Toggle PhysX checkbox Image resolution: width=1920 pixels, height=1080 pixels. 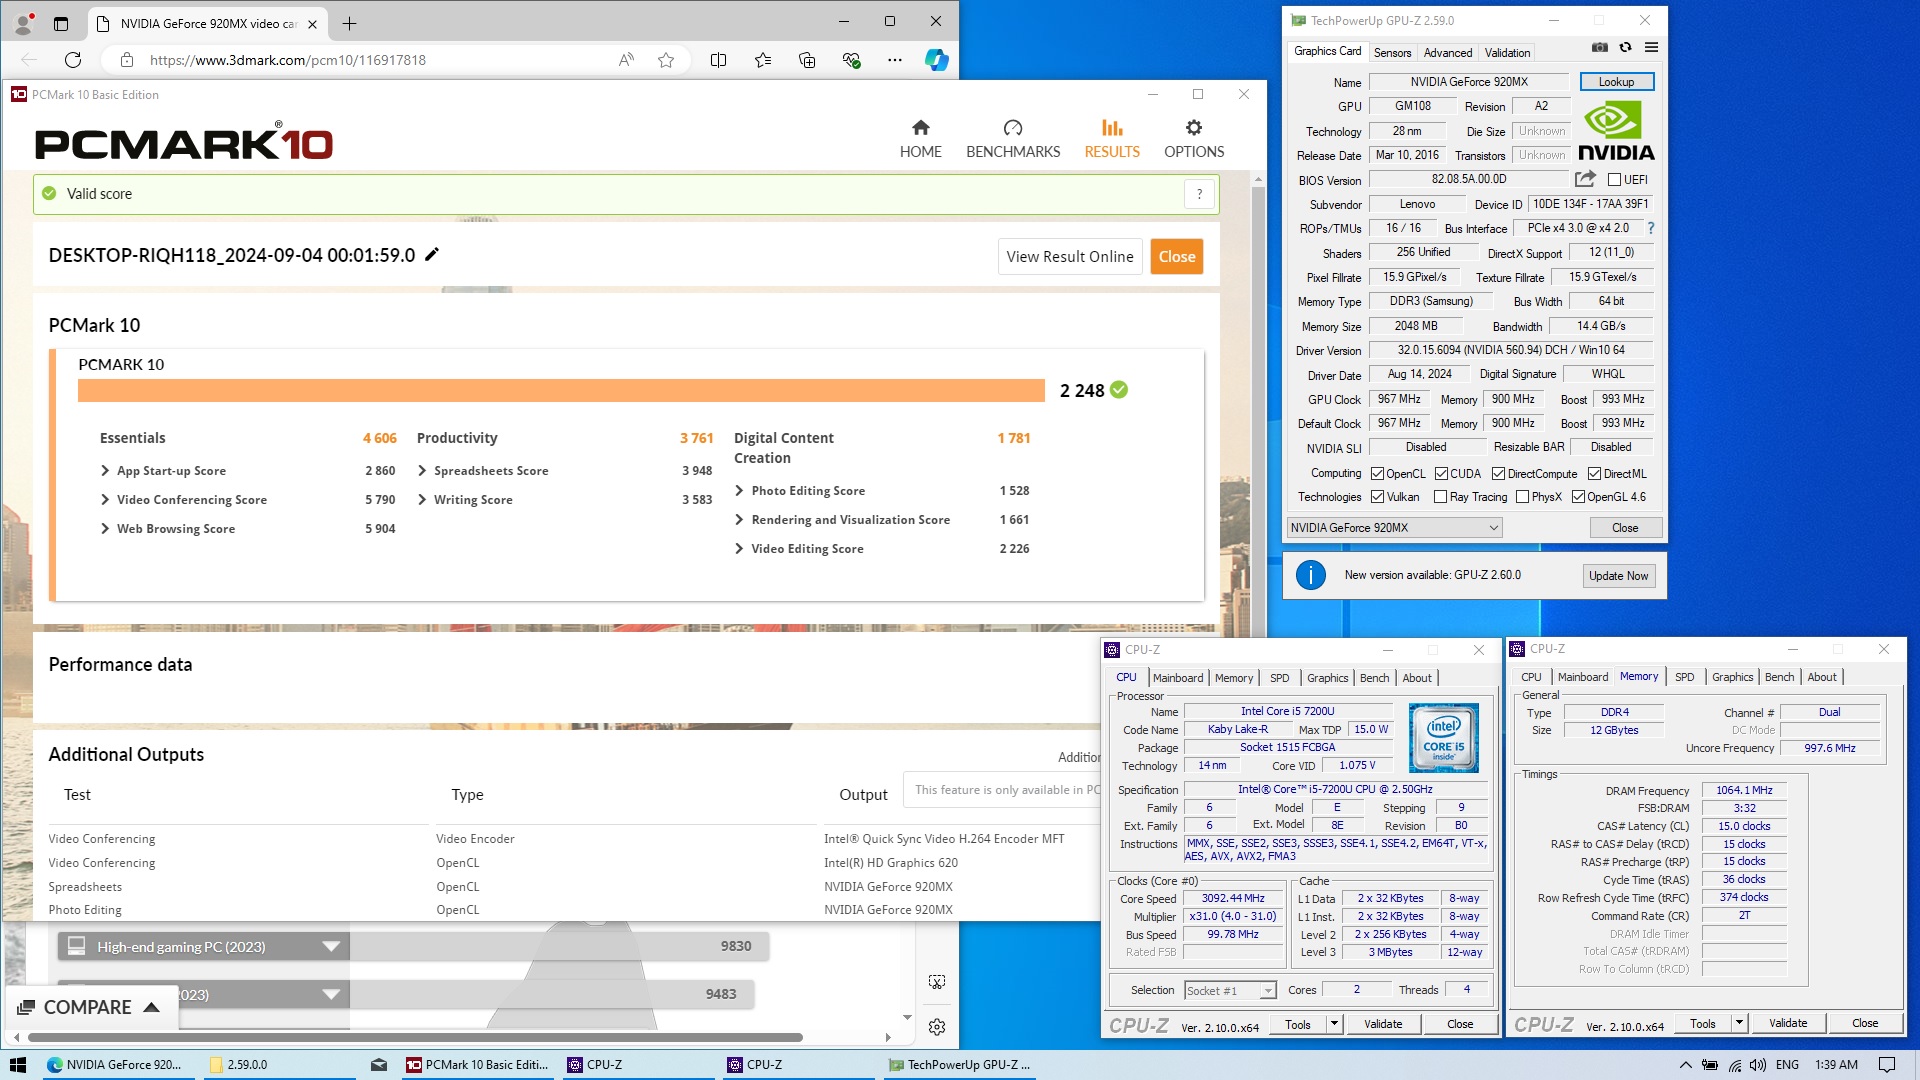pos(1522,497)
